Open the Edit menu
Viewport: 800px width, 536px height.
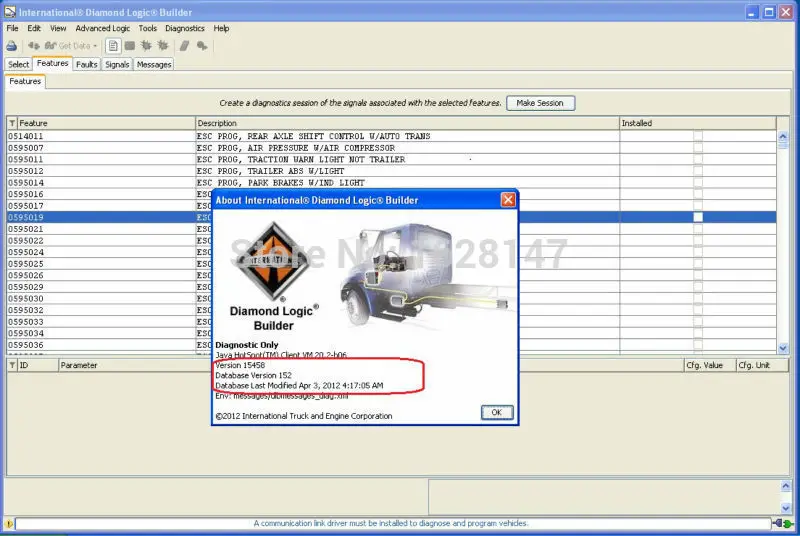tap(34, 29)
